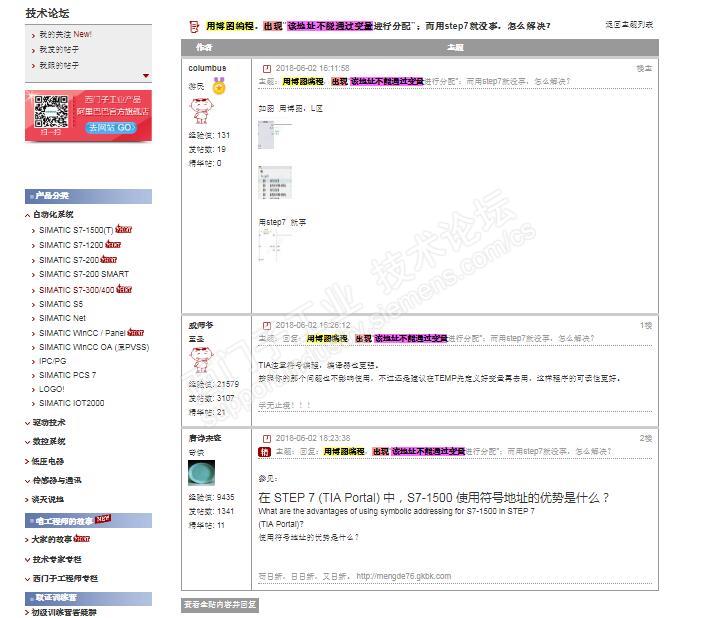
Task: Open second attached image thumbnail in columbus's post
Action: (275, 183)
